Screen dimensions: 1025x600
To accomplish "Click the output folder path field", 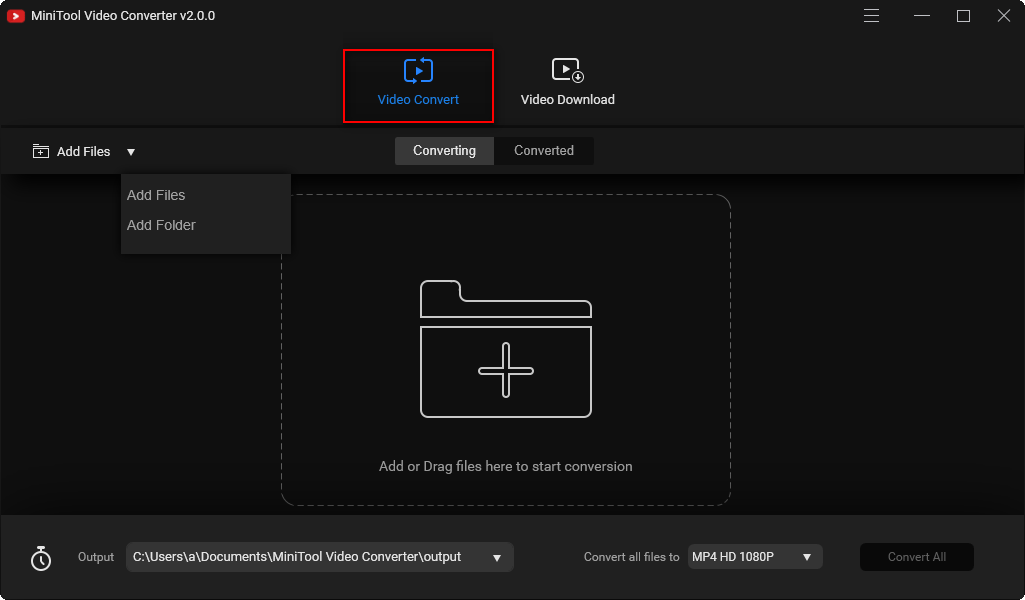I will 320,557.
